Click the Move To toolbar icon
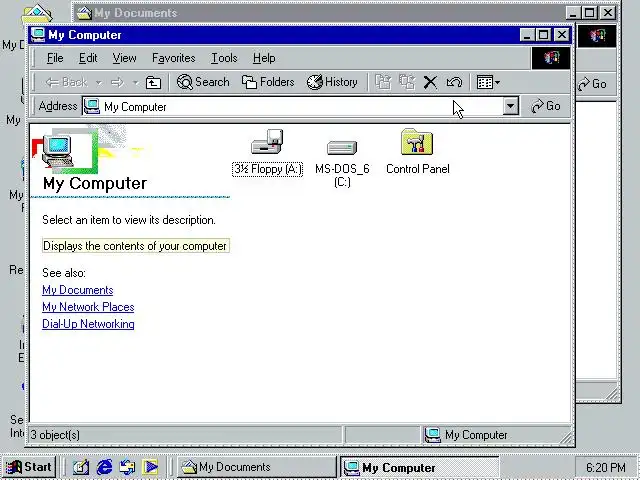The image size is (640, 480). [x=383, y=82]
